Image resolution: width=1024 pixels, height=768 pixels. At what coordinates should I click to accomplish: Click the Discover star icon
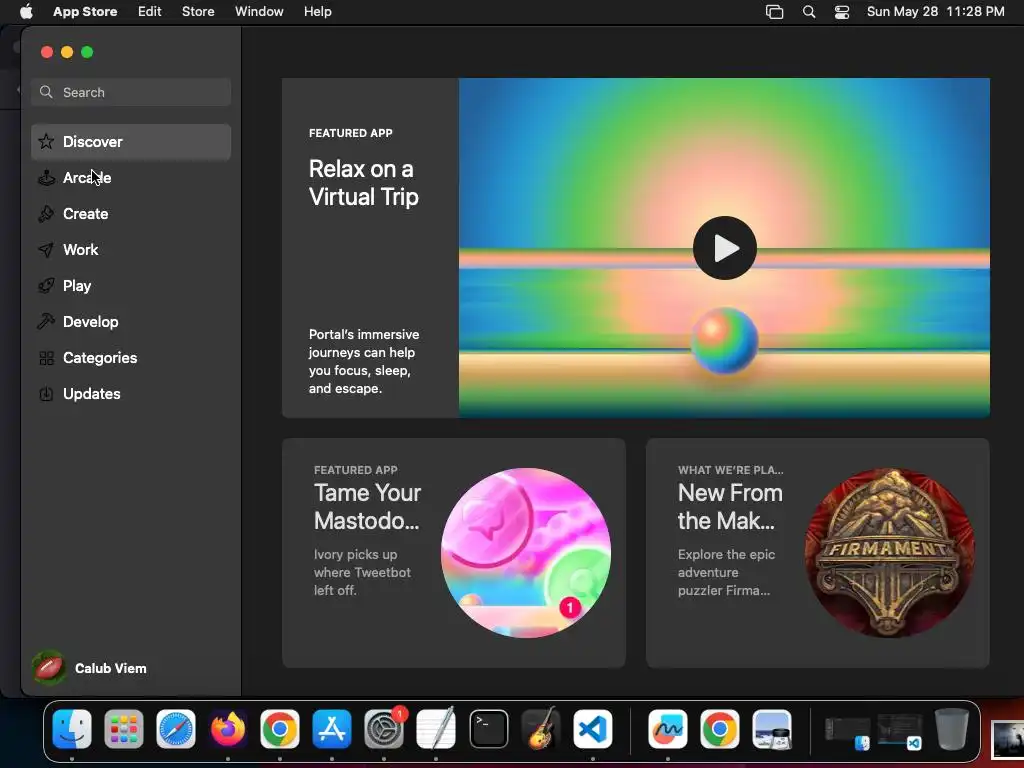click(x=46, y=141)
